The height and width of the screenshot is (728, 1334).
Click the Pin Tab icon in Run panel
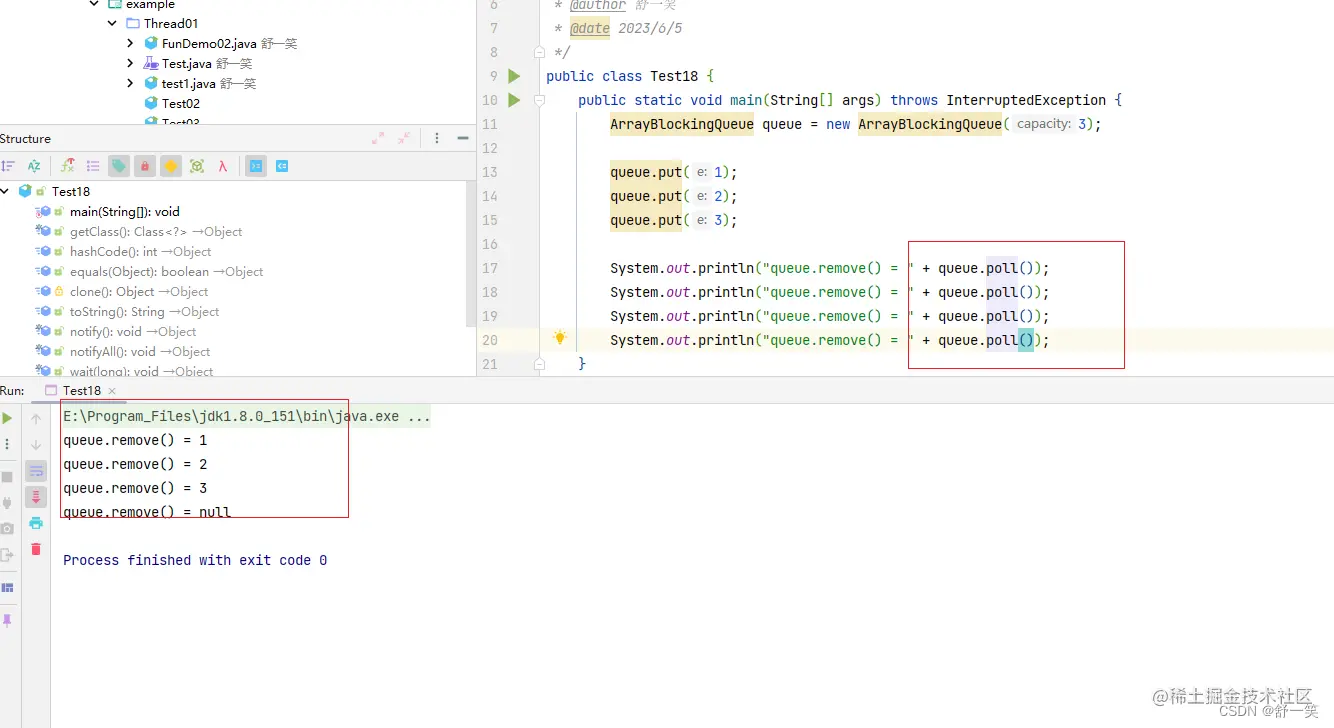[7, 621]
